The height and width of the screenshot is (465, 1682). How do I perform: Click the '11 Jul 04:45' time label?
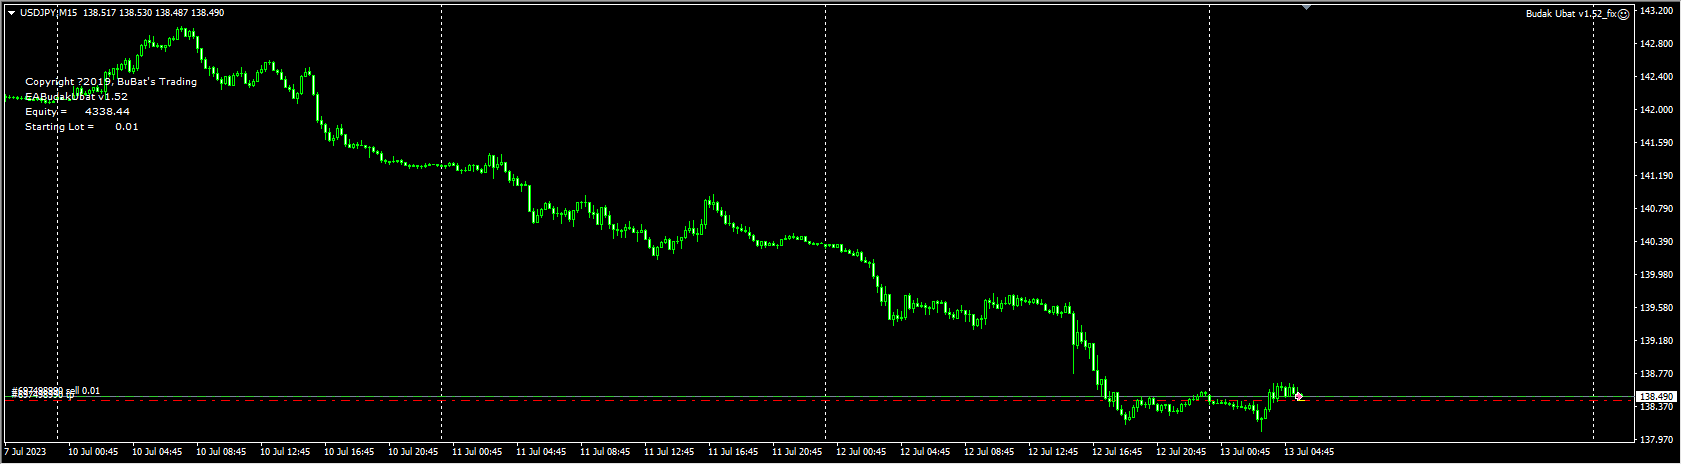541,452
